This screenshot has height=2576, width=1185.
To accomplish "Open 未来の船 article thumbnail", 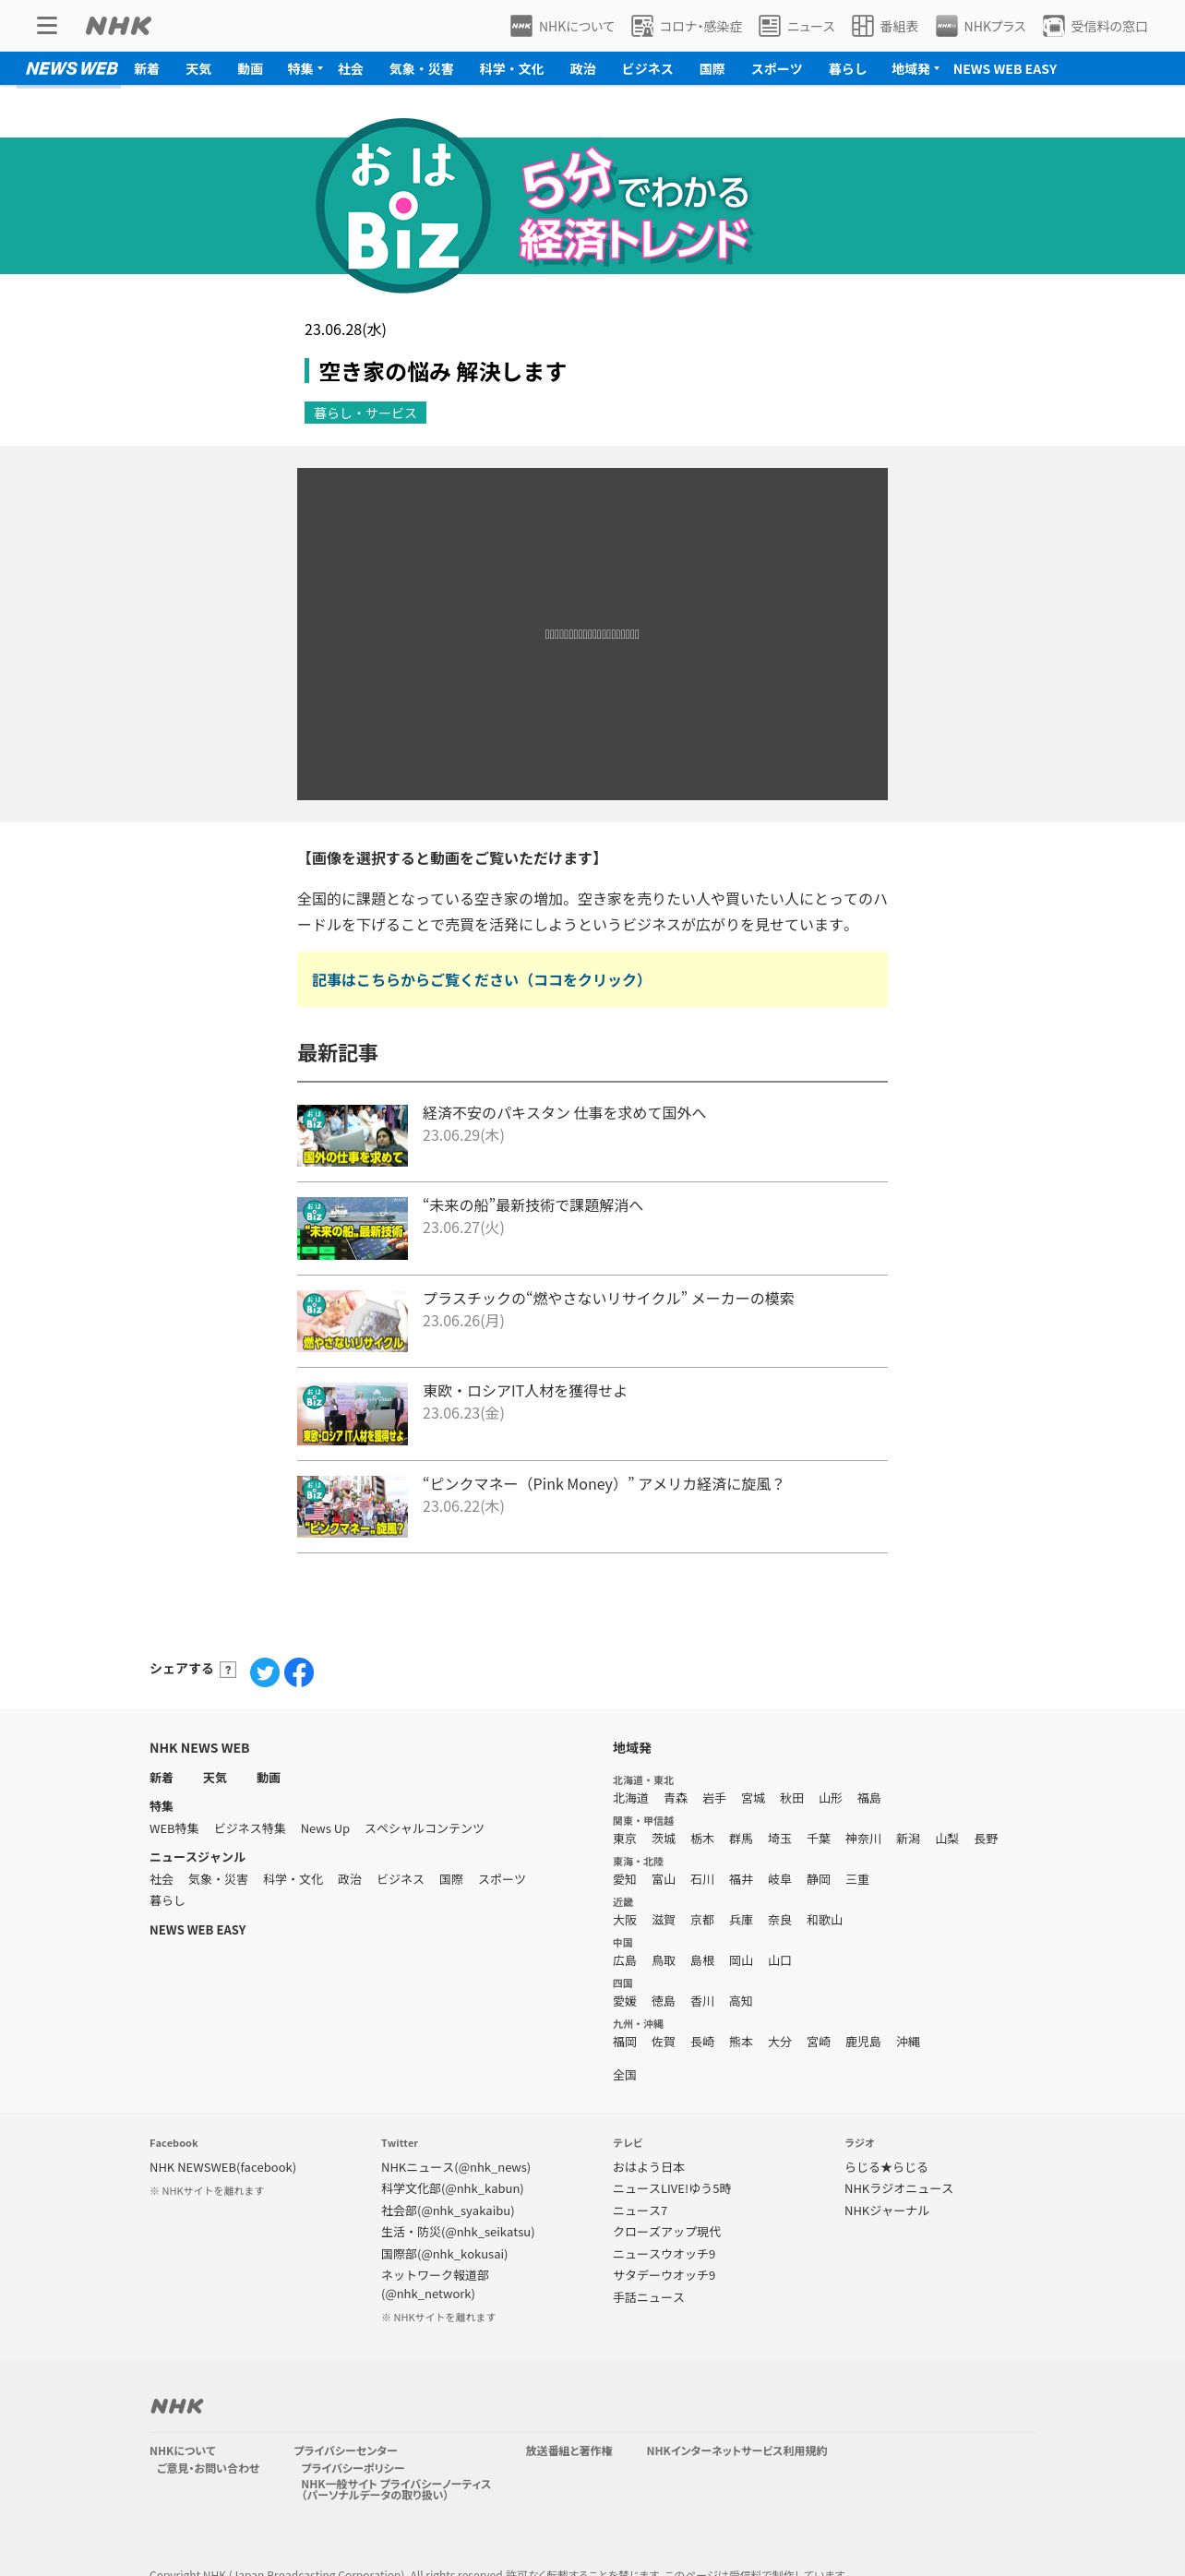I will 352,1228.
